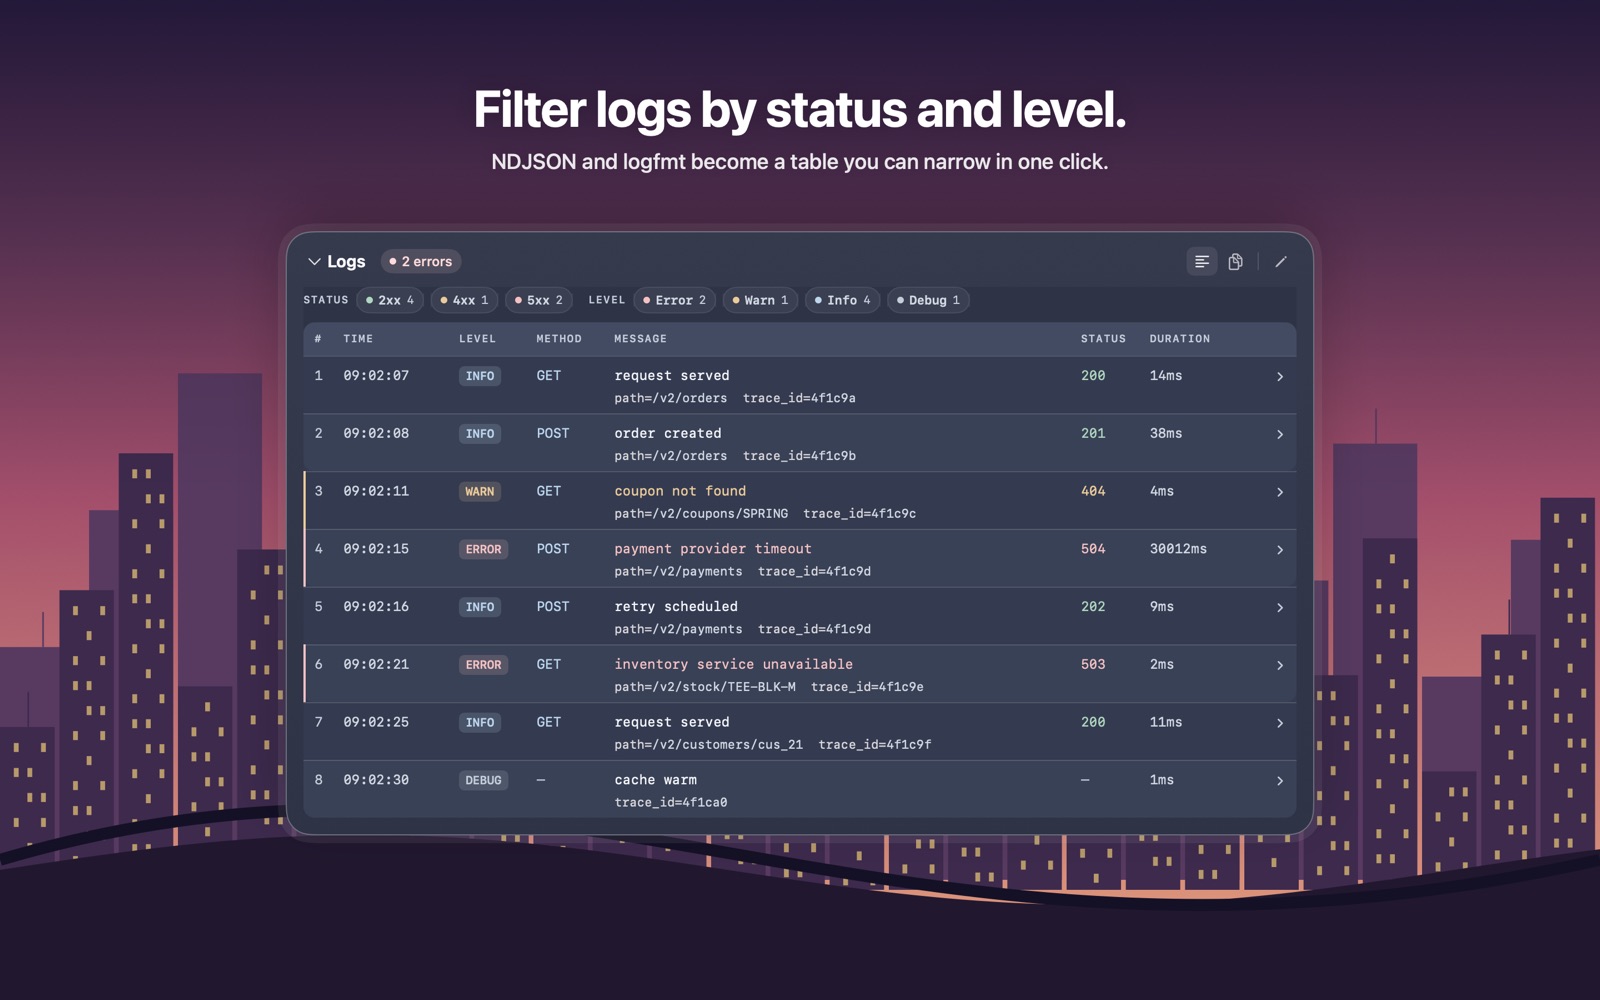Click status code 404
Viewport: 1600px width, 1000px height.
point(1093,491)
